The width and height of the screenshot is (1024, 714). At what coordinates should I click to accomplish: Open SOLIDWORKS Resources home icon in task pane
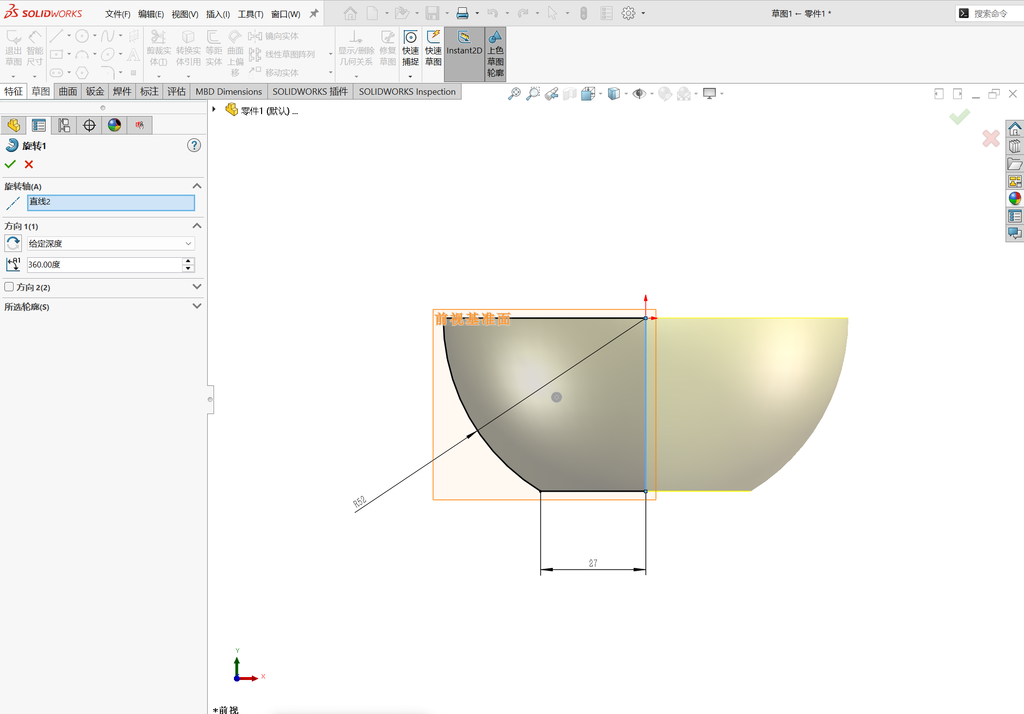(1014, 128)
